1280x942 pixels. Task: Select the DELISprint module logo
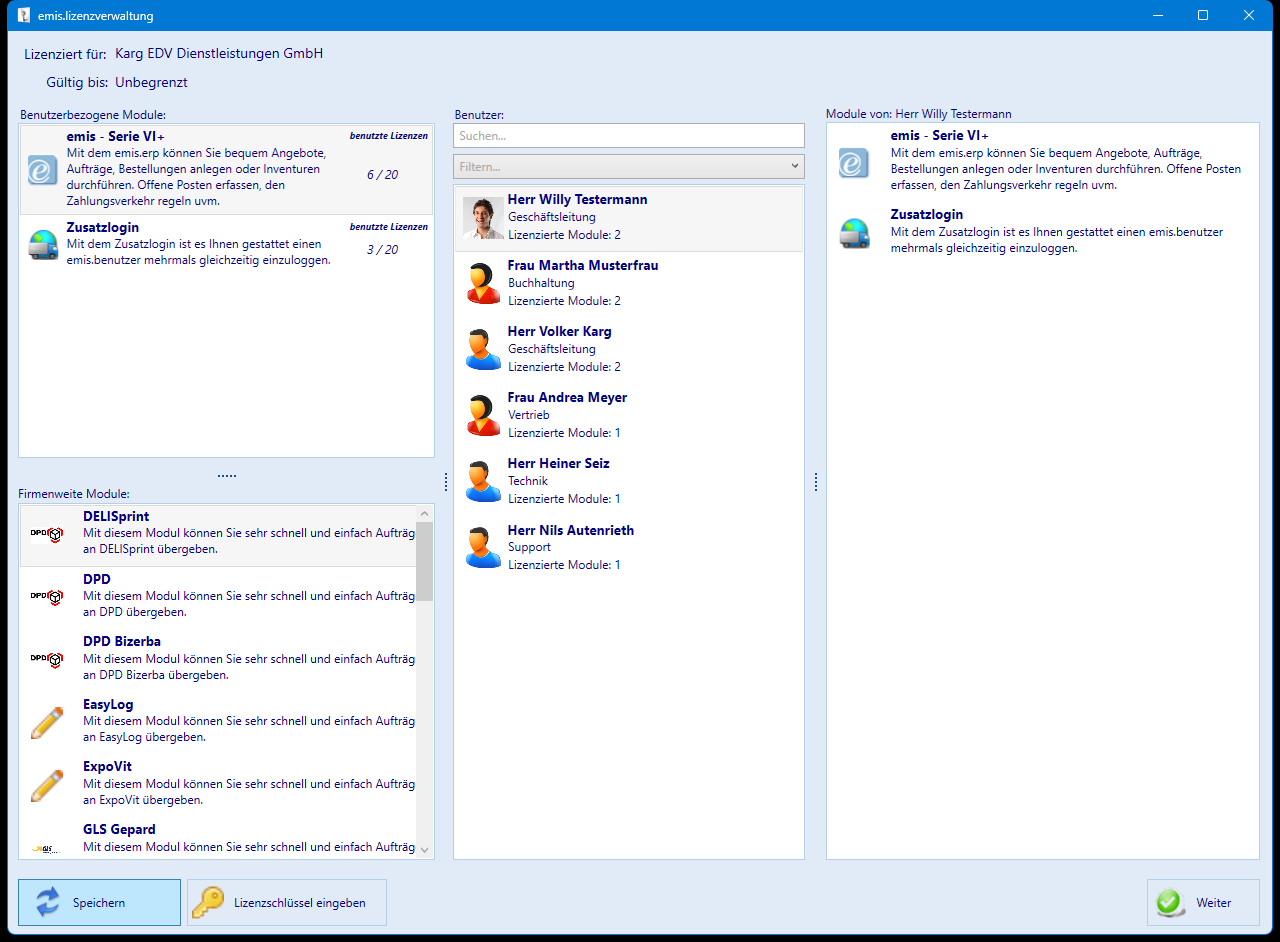click(x=47, y=535)
